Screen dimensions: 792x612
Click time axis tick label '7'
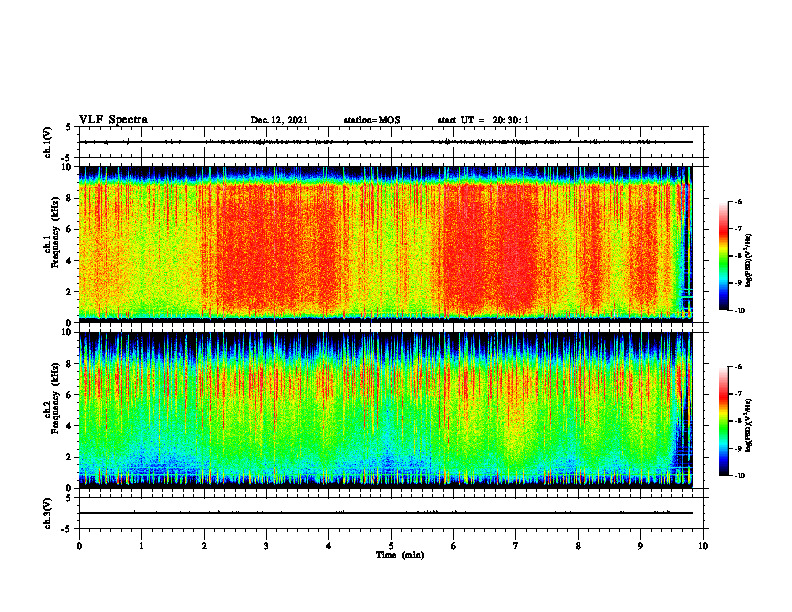[x=516, y=546]
